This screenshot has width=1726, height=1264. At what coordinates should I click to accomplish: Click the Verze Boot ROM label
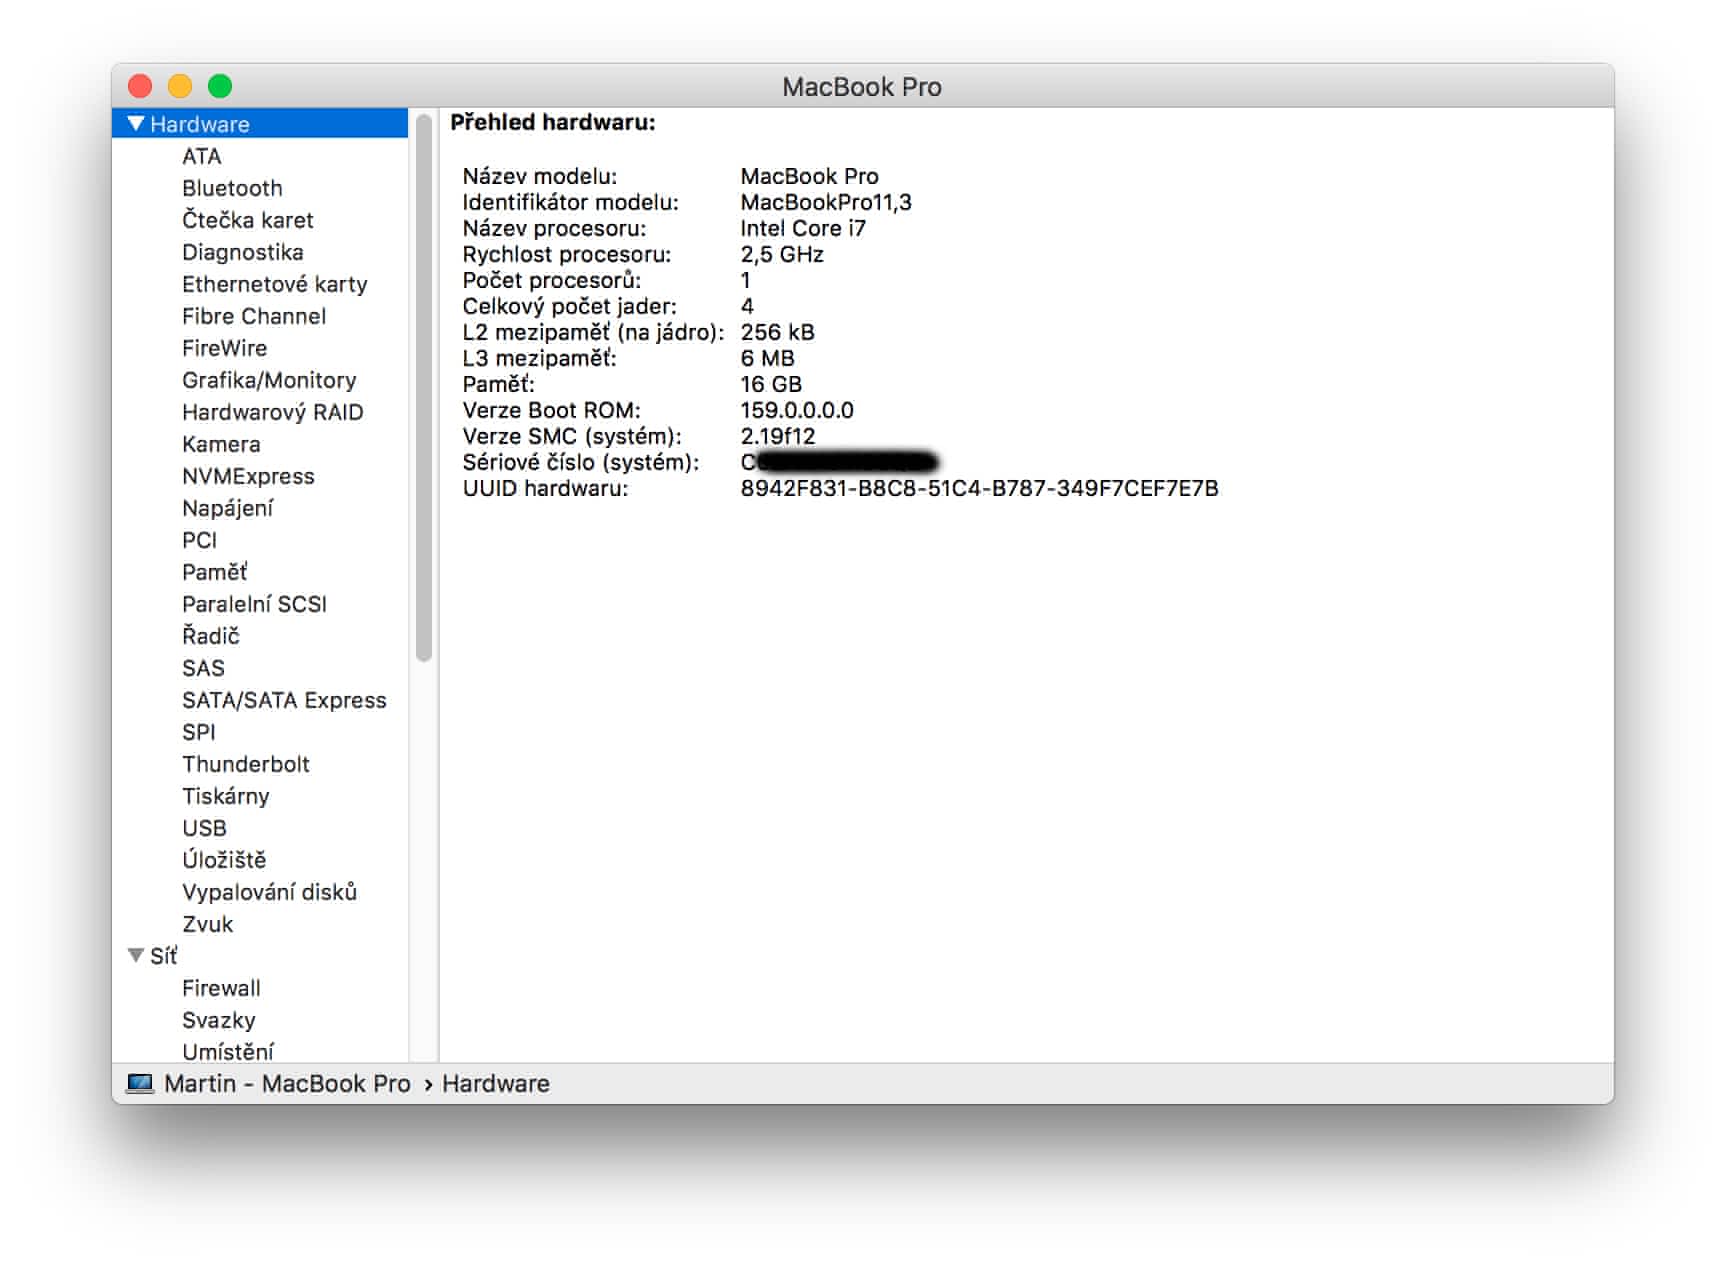[552, 410]
